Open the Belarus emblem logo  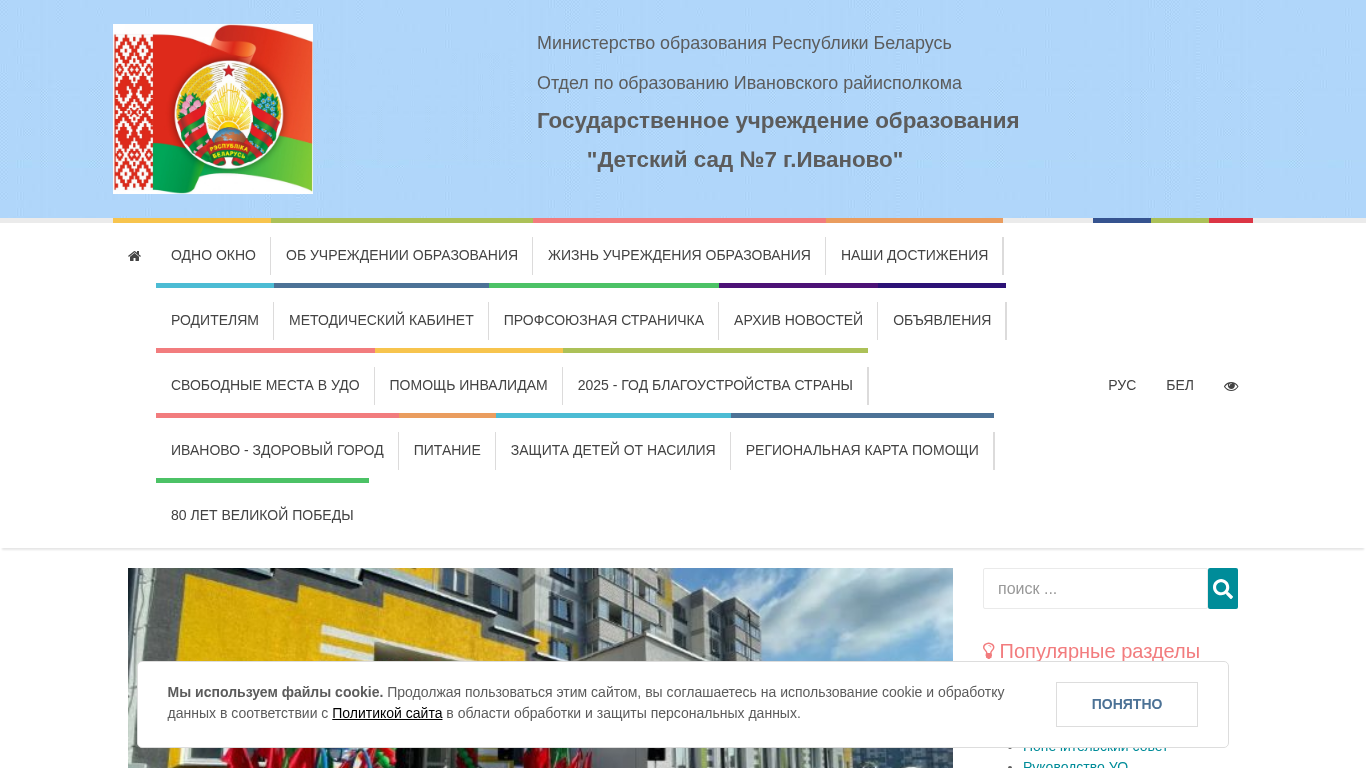(x=213, y=109)
